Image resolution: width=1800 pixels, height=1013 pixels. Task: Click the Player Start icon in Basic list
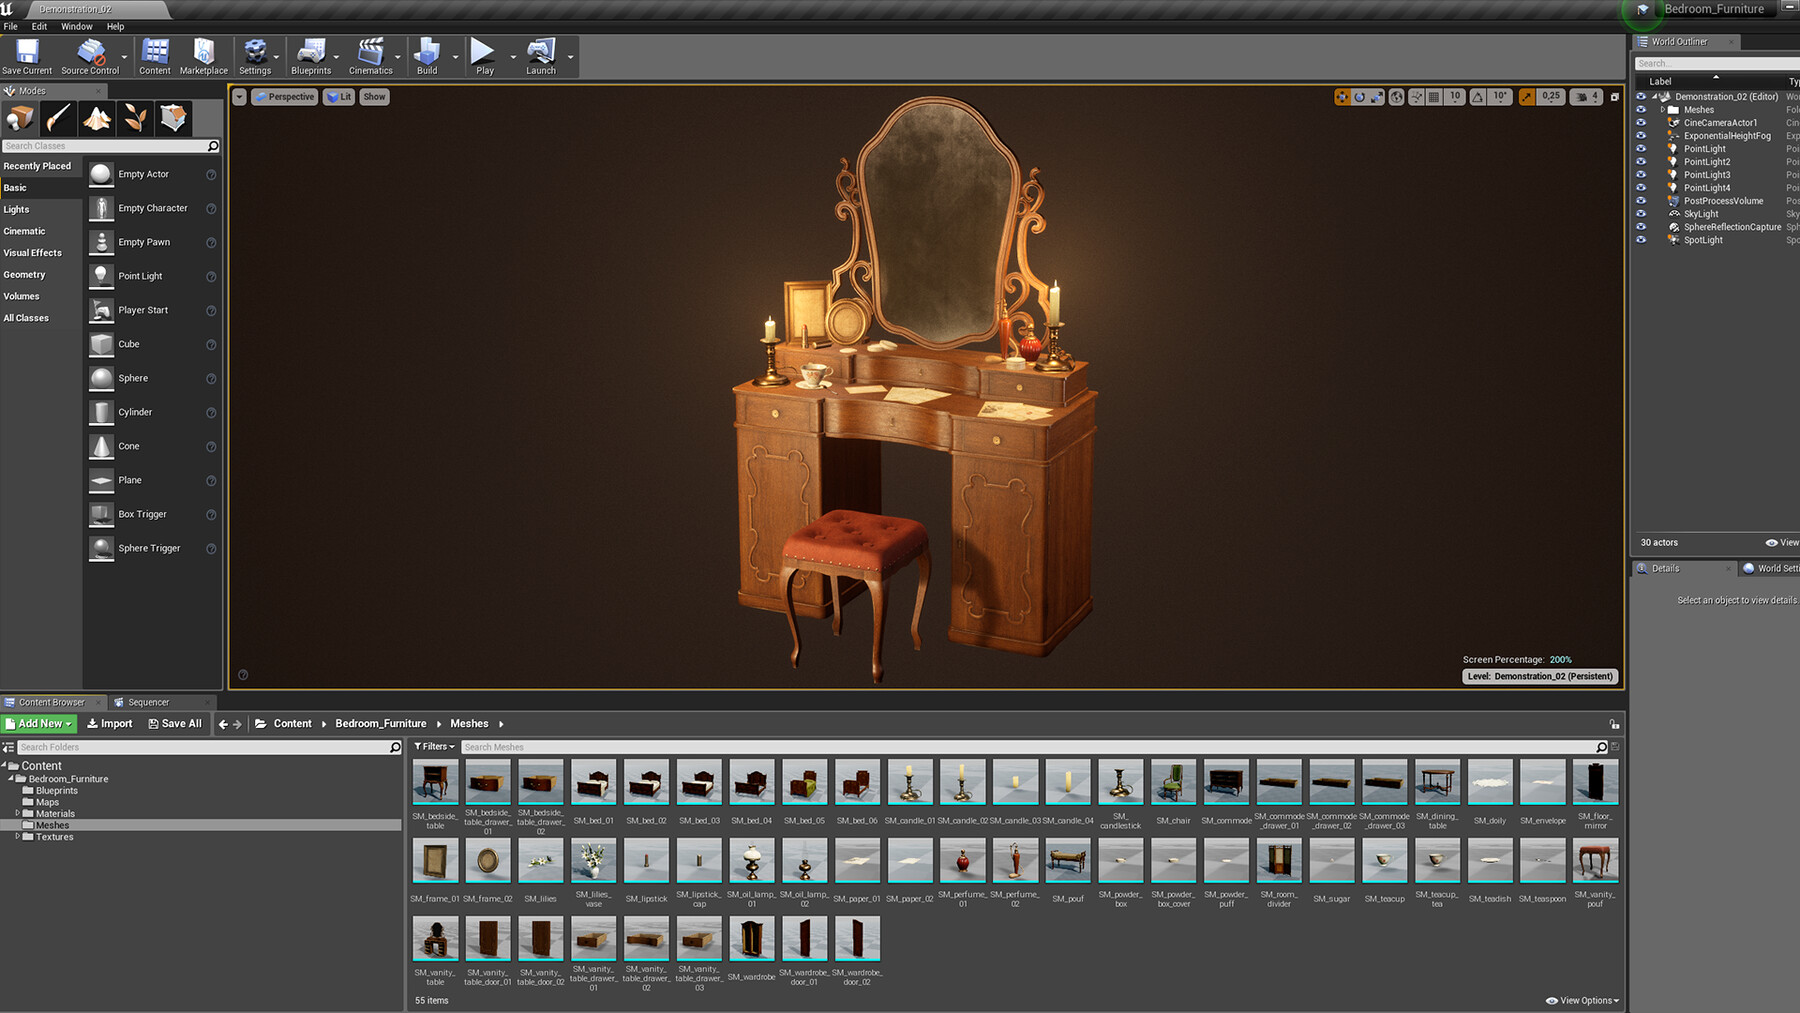pyautogui.click(x=101, y=310)
